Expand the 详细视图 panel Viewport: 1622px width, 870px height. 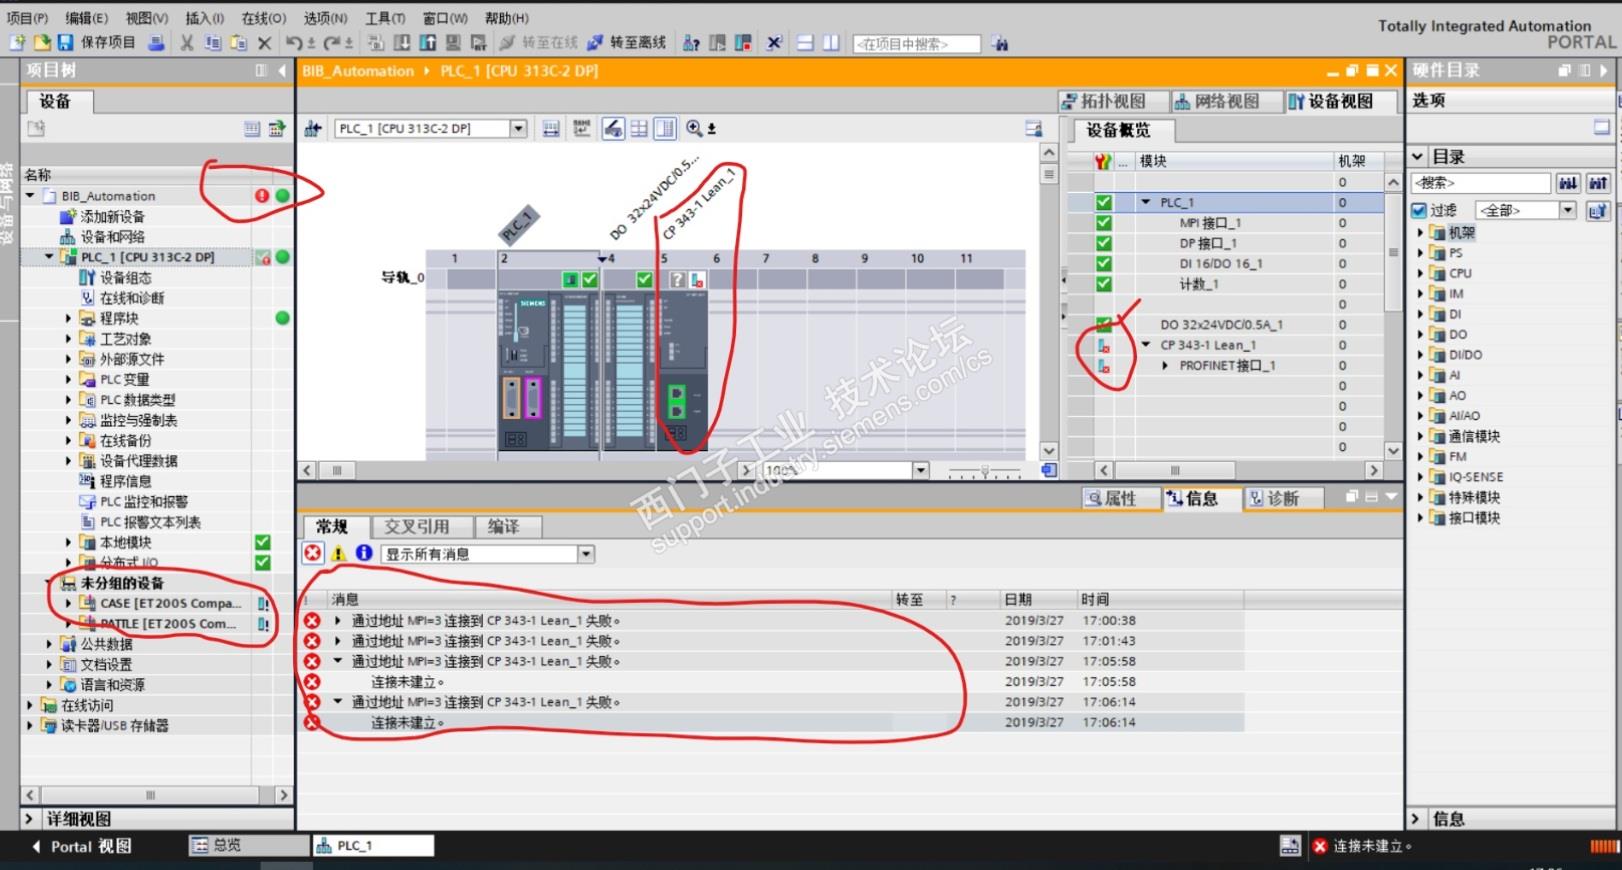(29, 819)
